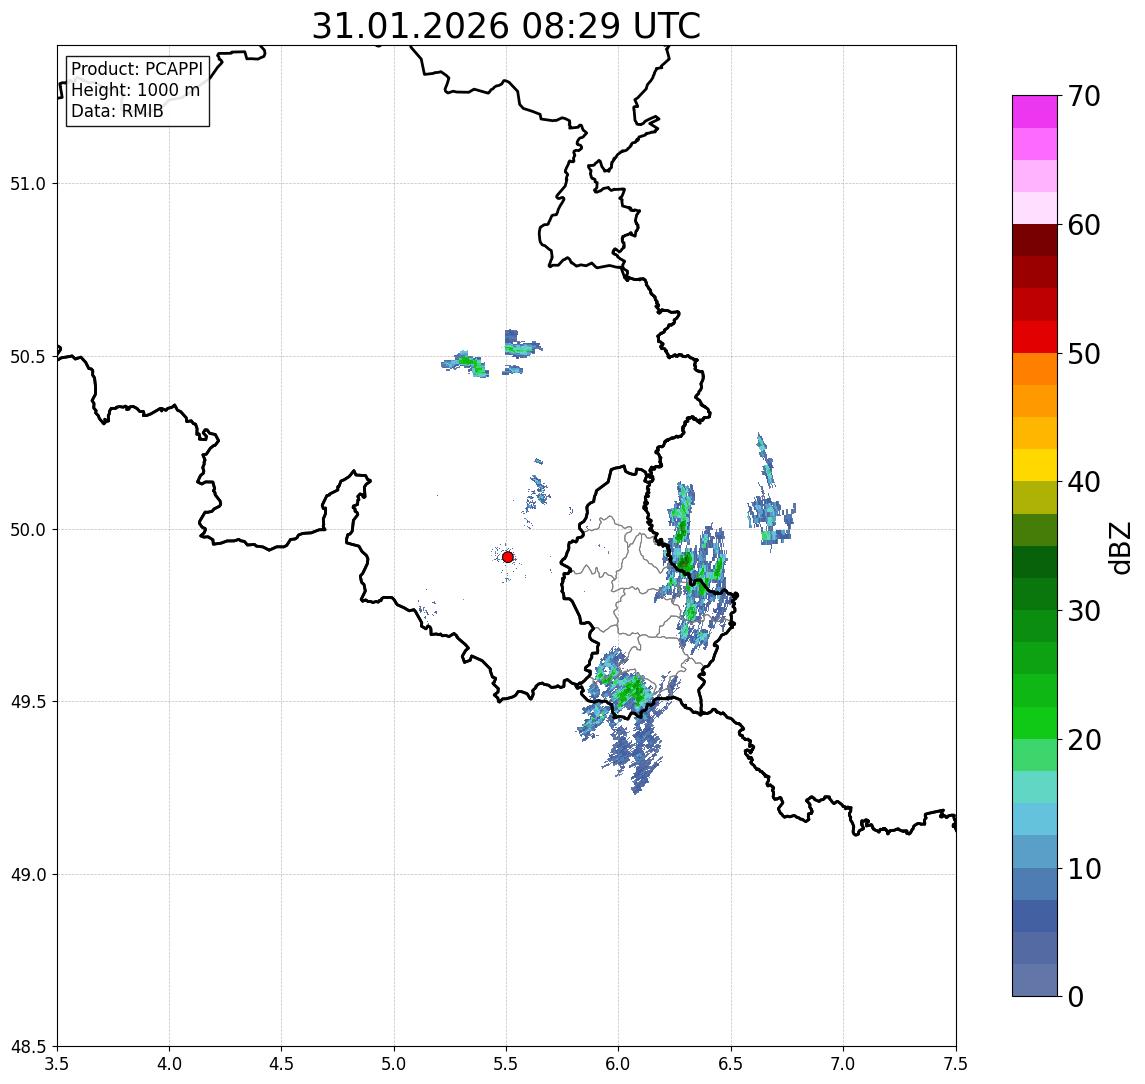Click the title '31.01.2026 08:29 UTC'
This screenshot has height=1084, width=1145.
pos(506,26)
